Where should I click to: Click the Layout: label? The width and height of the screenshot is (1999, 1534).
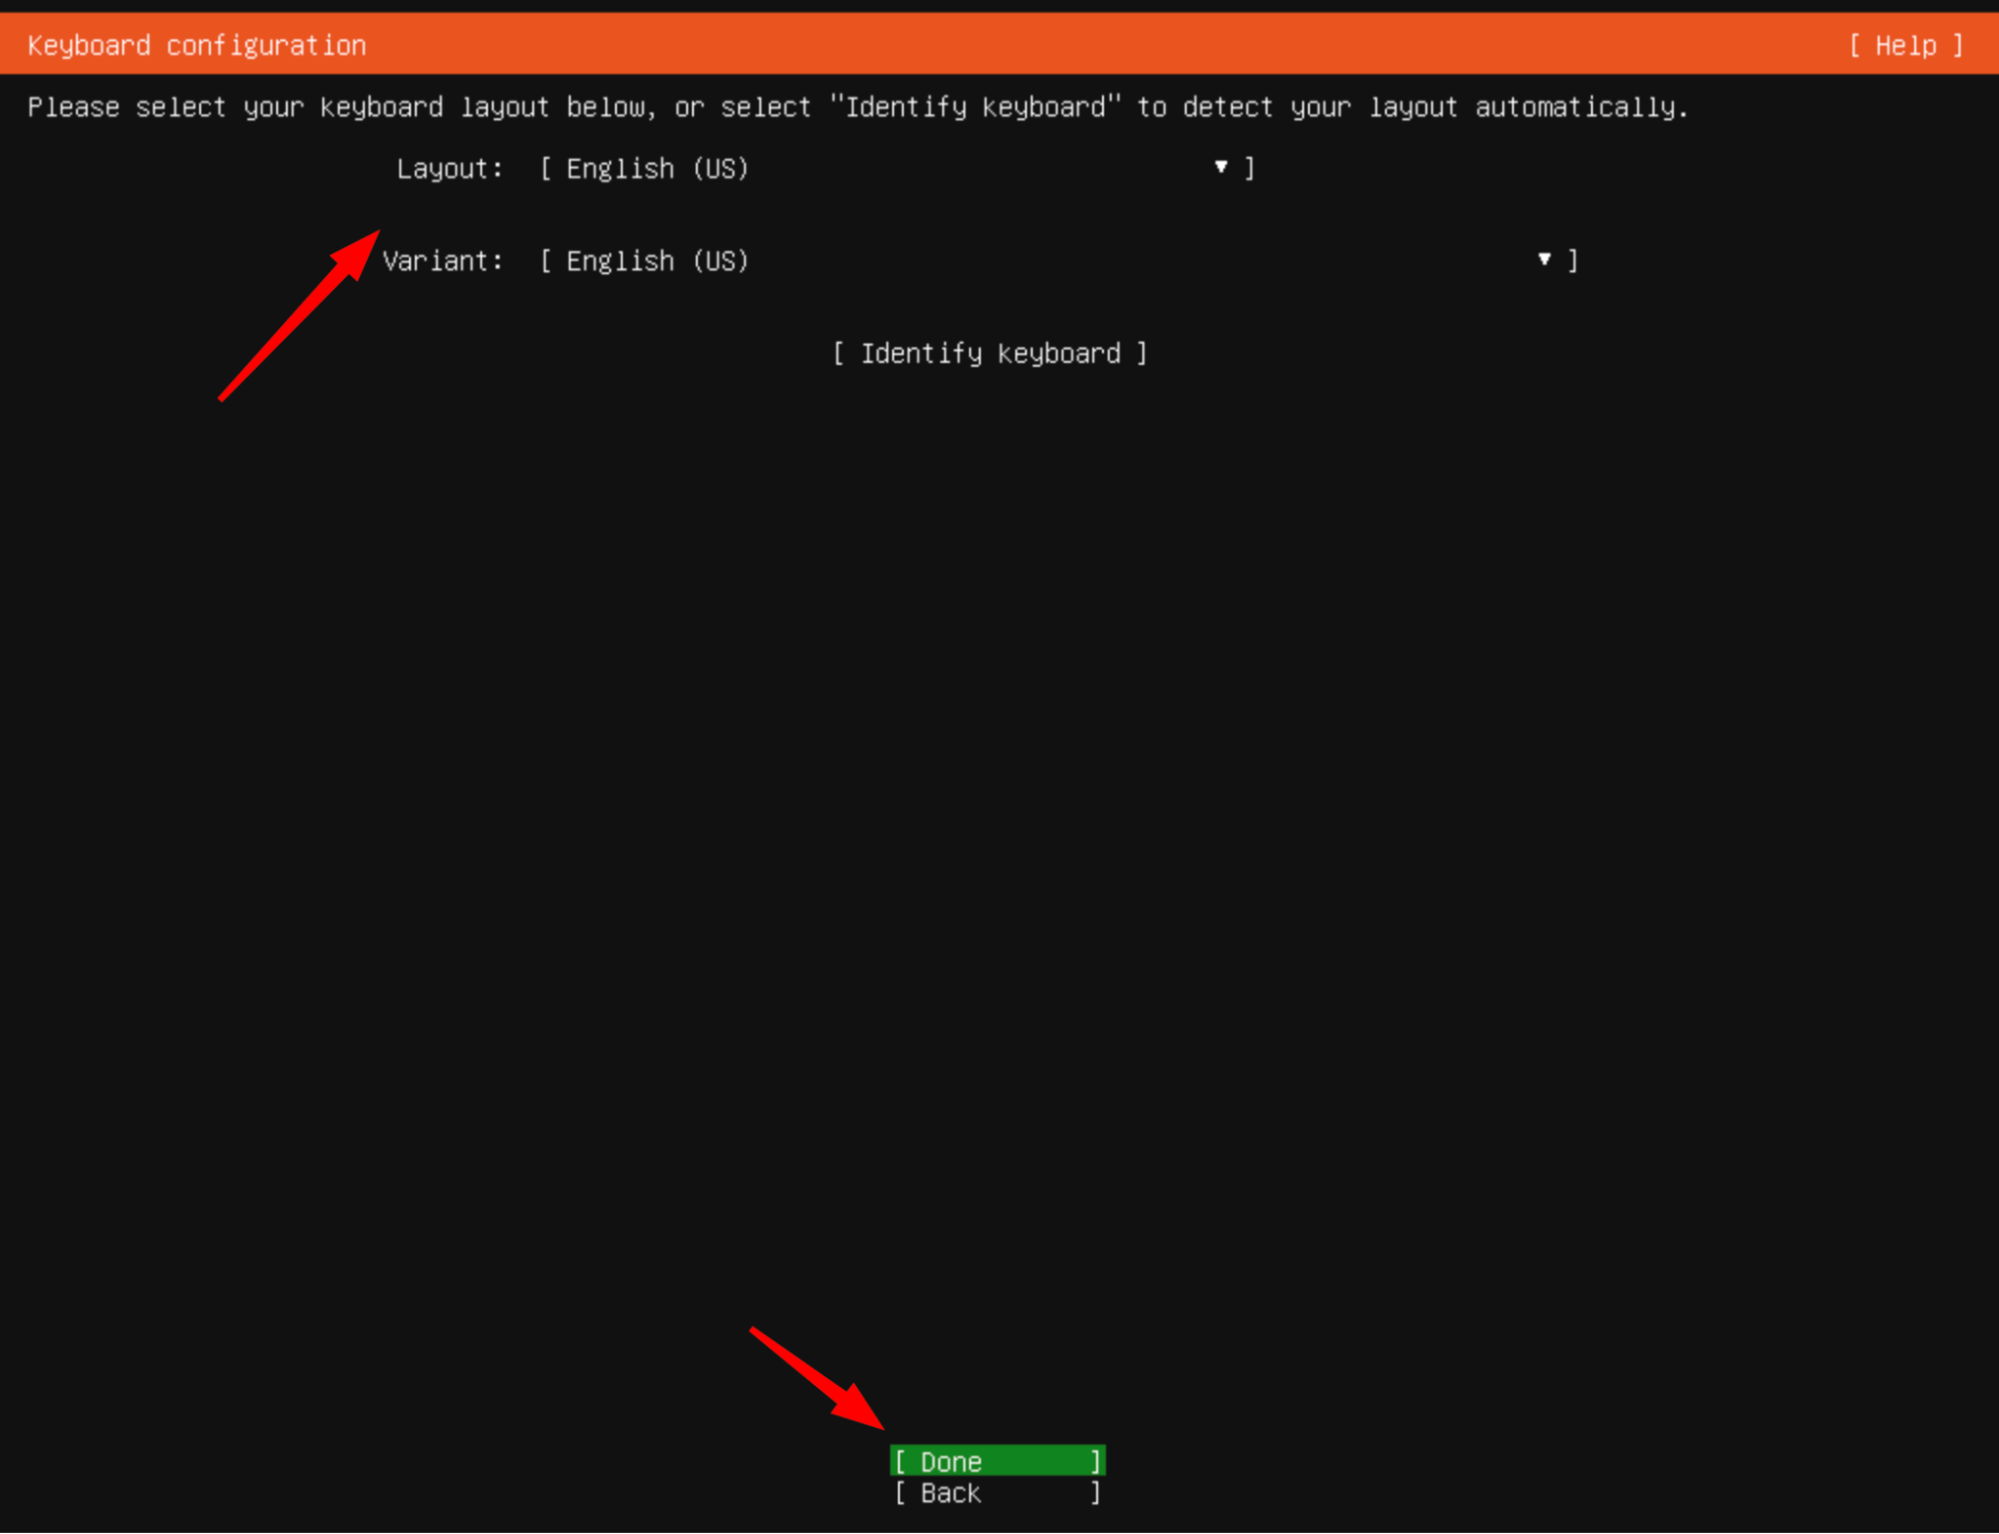click(x=449, y=168)
